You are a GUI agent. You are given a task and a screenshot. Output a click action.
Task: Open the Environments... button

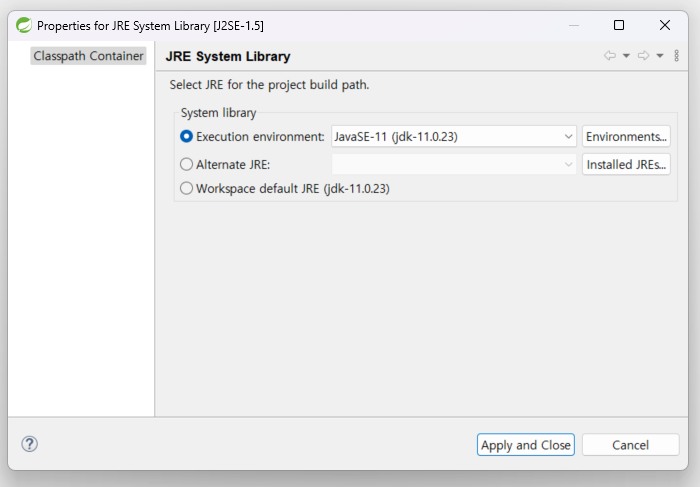(x=626, y=136)
